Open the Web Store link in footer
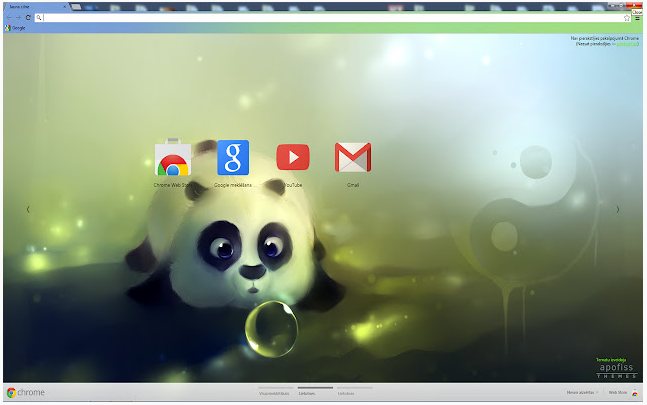The width and height of the screenshot is (647, 405). (x=618, y=393)
